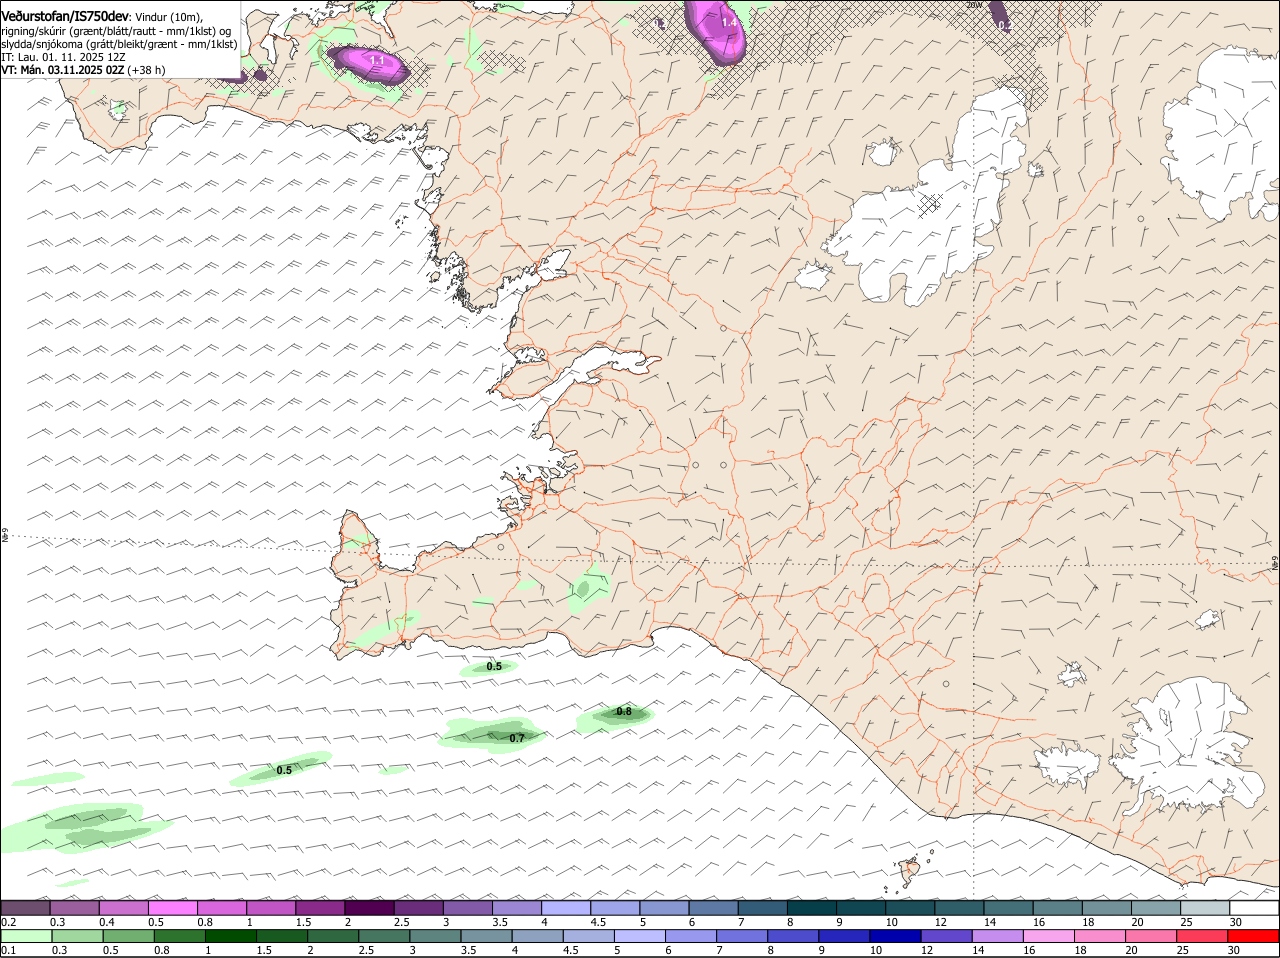Screen dimensions: 1280x958
Task: Click the '(+38 h)' forecast offset
Action: click(146, 70)
